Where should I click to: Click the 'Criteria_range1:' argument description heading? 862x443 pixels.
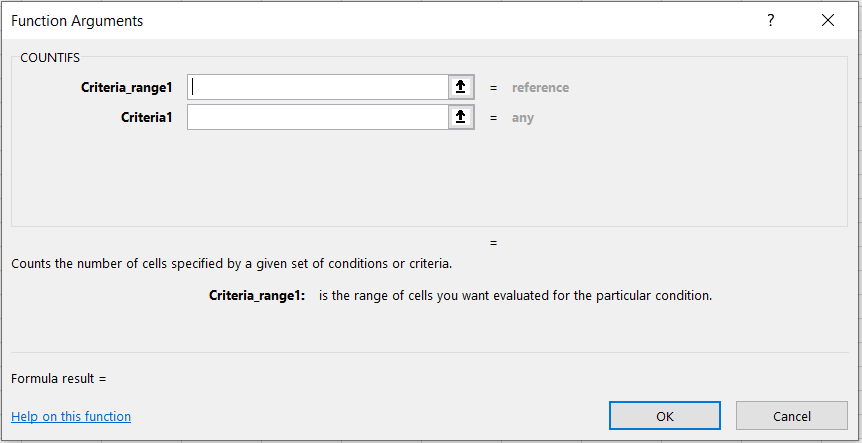pos(257,295)
